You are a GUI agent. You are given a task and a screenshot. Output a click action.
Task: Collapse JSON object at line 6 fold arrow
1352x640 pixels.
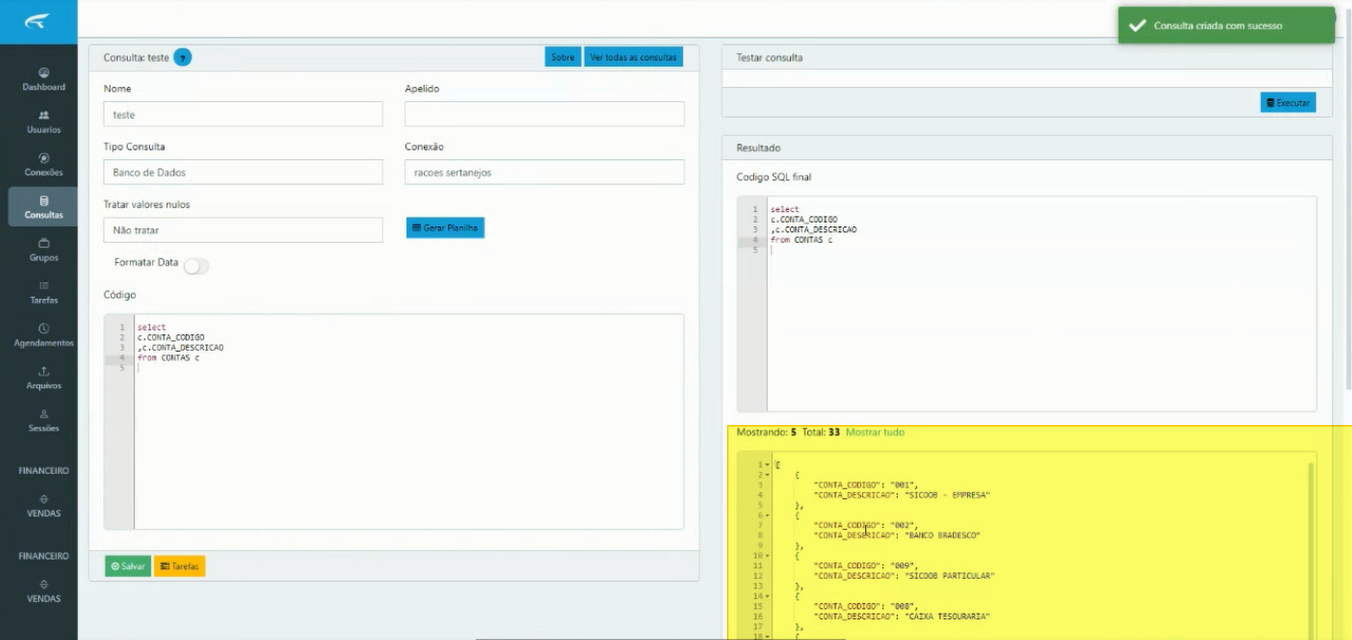[x=767, y=515]
